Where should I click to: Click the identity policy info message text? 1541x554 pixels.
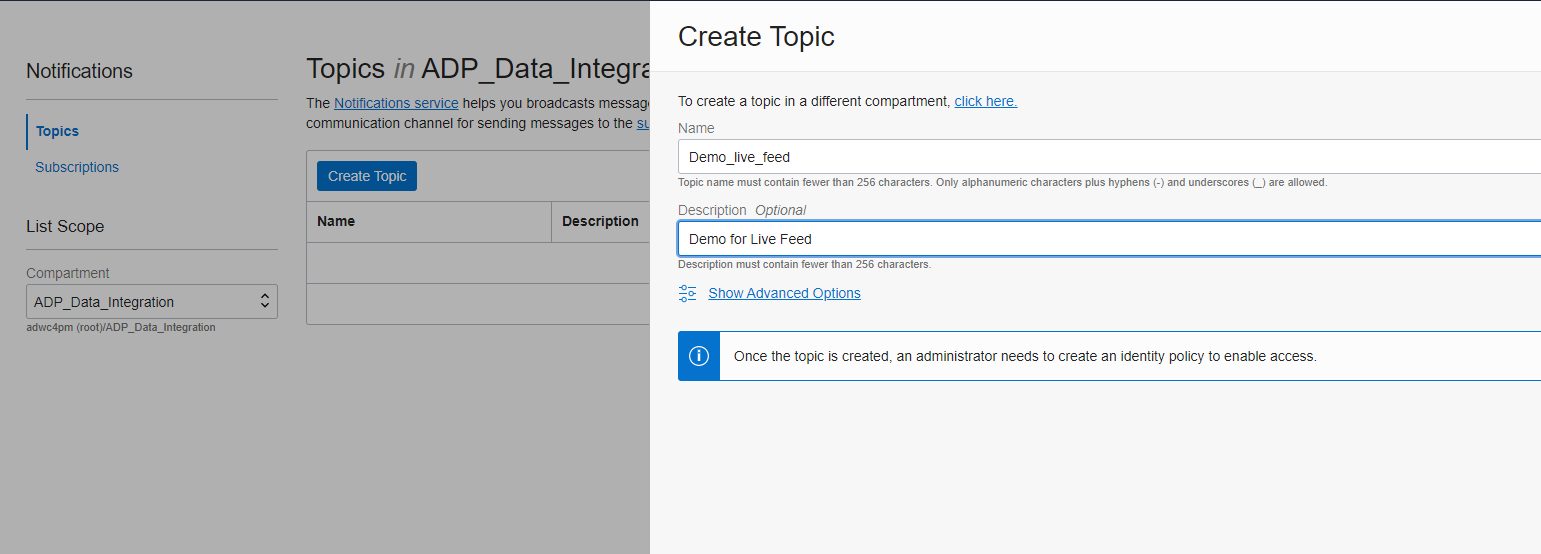[1025, 356]
